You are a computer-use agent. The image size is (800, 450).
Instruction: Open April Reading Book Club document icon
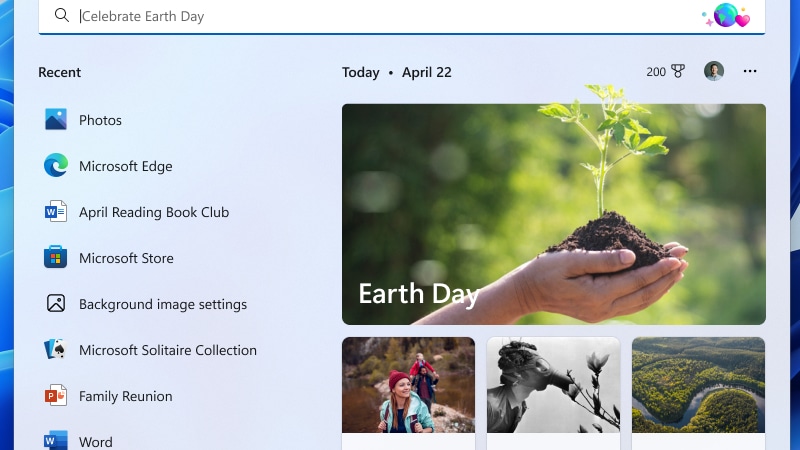coord(56,212)
